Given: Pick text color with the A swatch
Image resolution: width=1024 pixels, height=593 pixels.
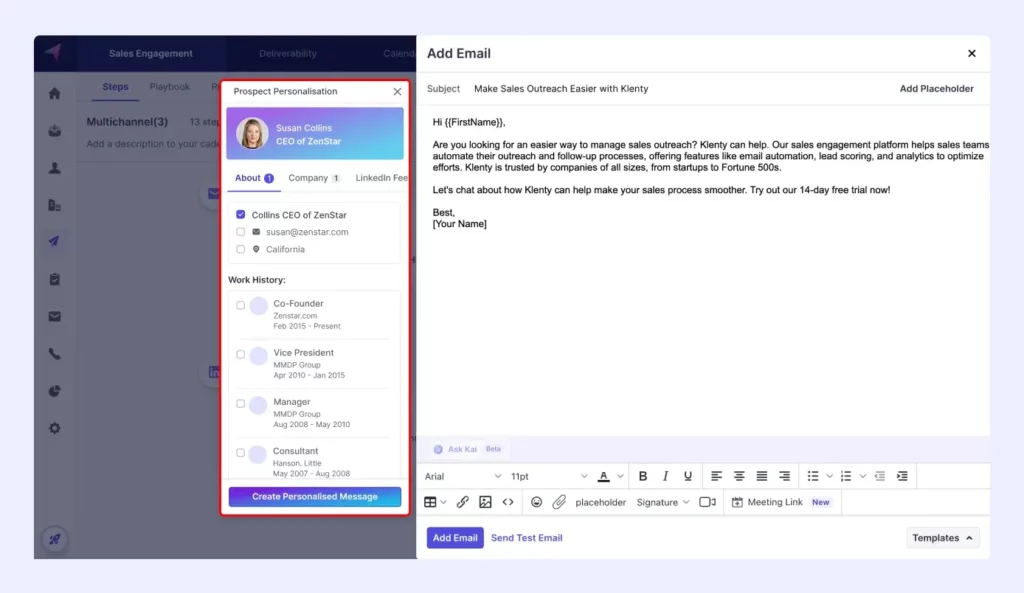Looking at the screenshot, I should (x=604, y=476).
